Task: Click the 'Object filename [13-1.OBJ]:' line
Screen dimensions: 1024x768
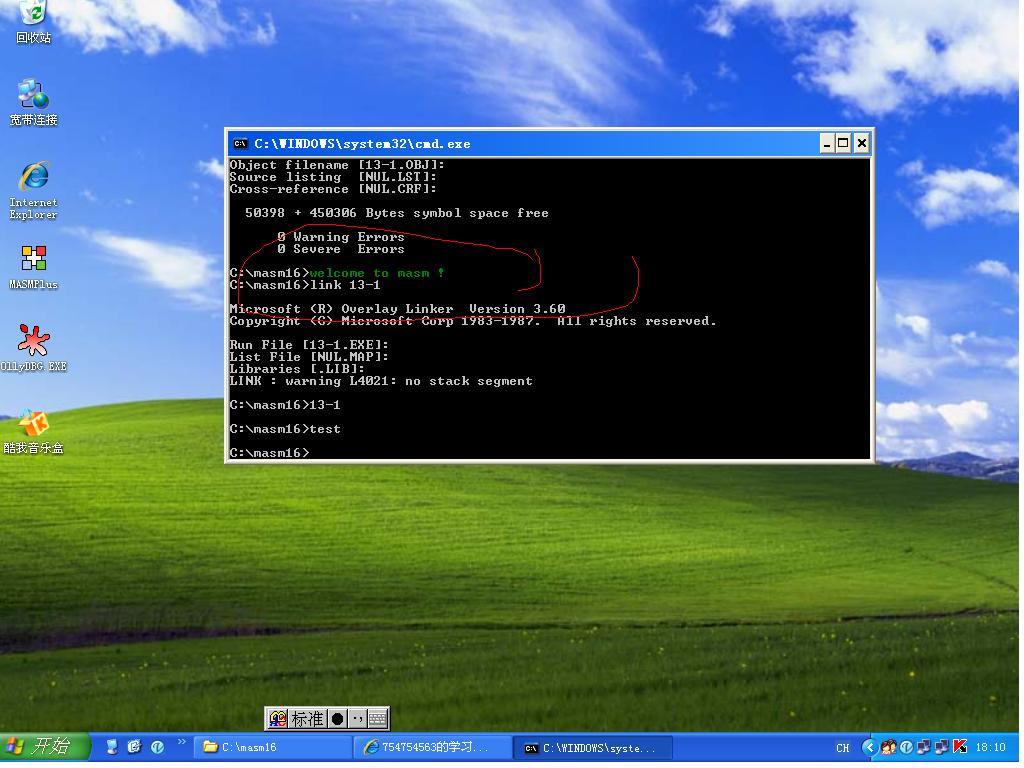Action: coord(337,165)
